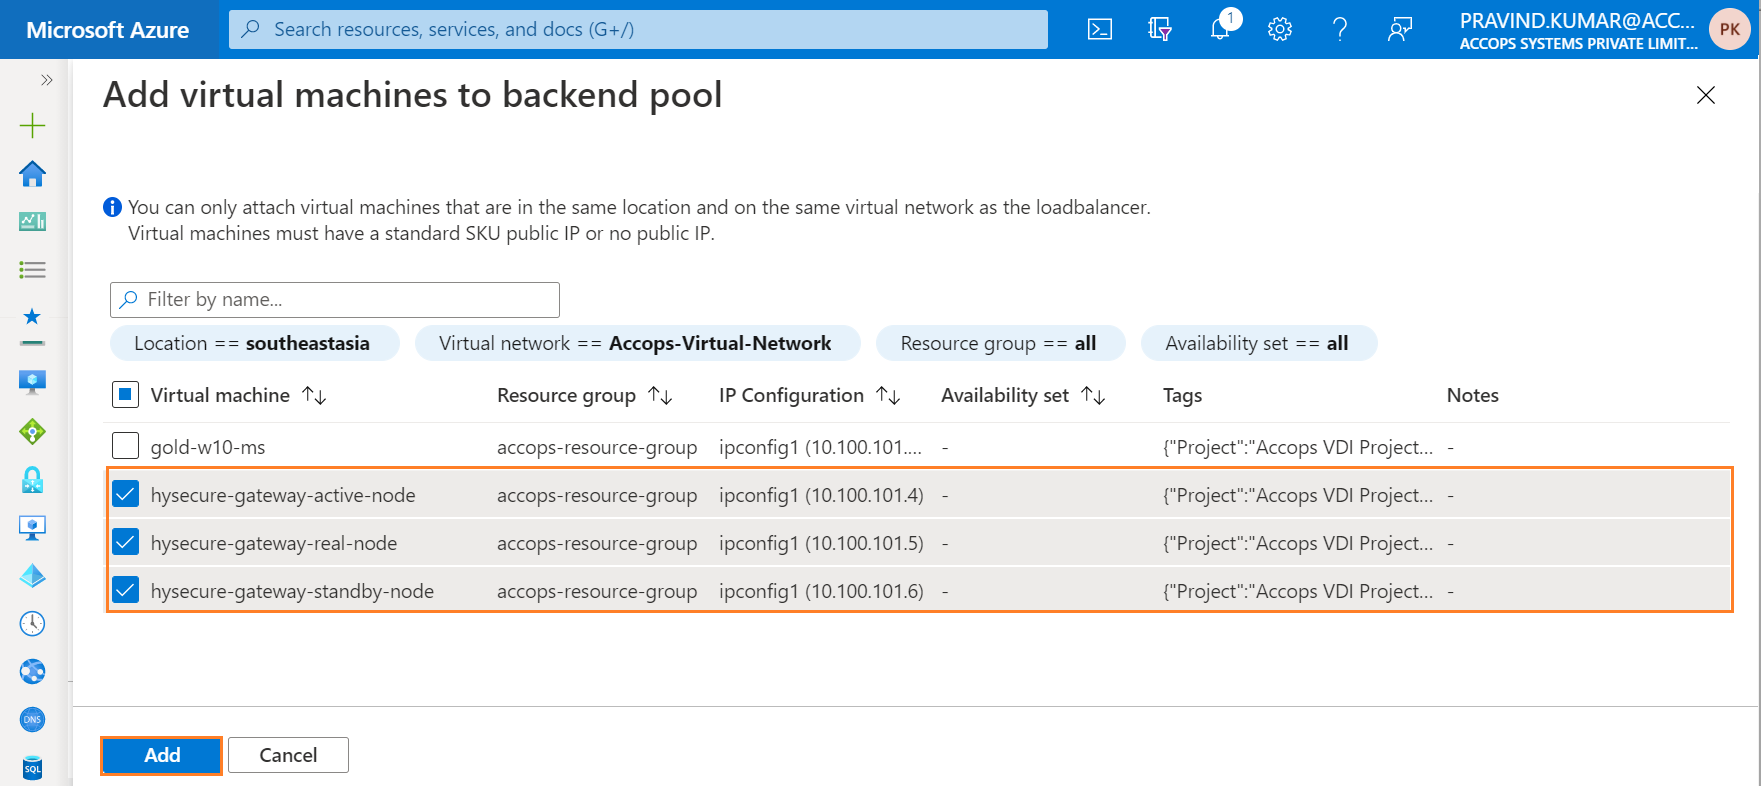Click the blue info icon beside the notice
The width and height of the screenshot is (1761, 786).
coord(112,207)
